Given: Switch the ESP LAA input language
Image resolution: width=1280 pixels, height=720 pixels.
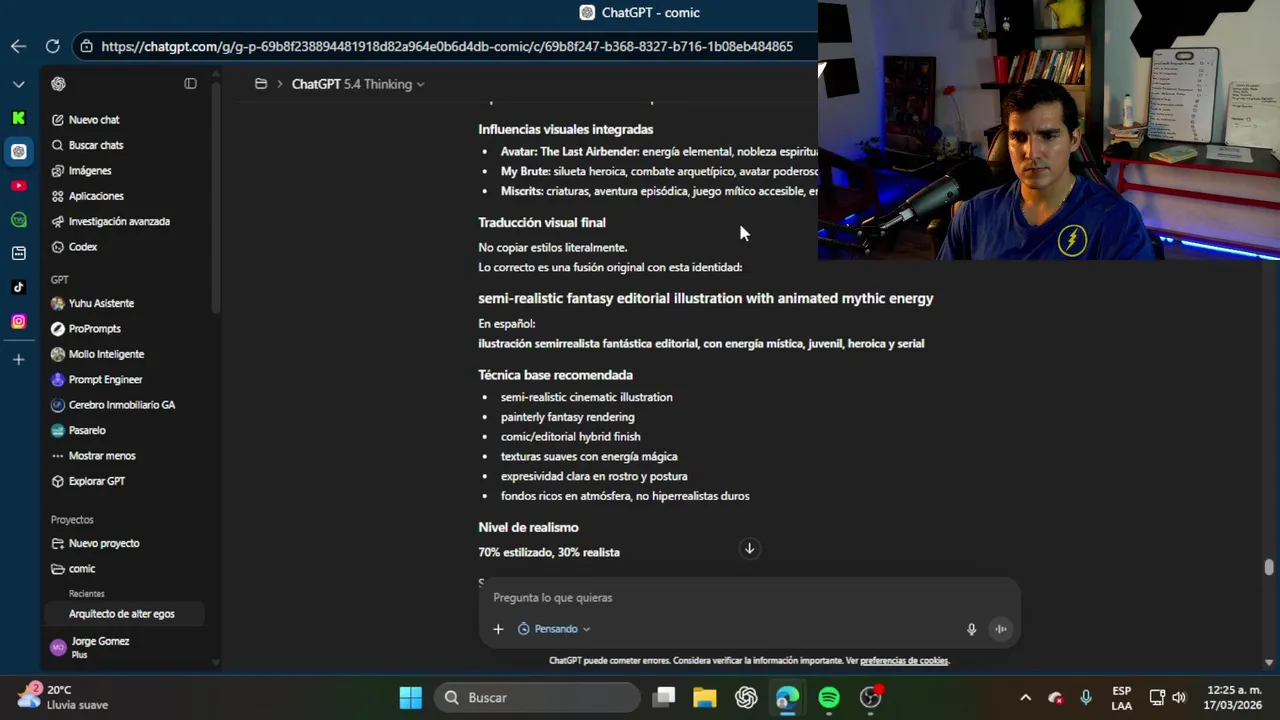Looking at the screenshot, I should (1122, 698).
